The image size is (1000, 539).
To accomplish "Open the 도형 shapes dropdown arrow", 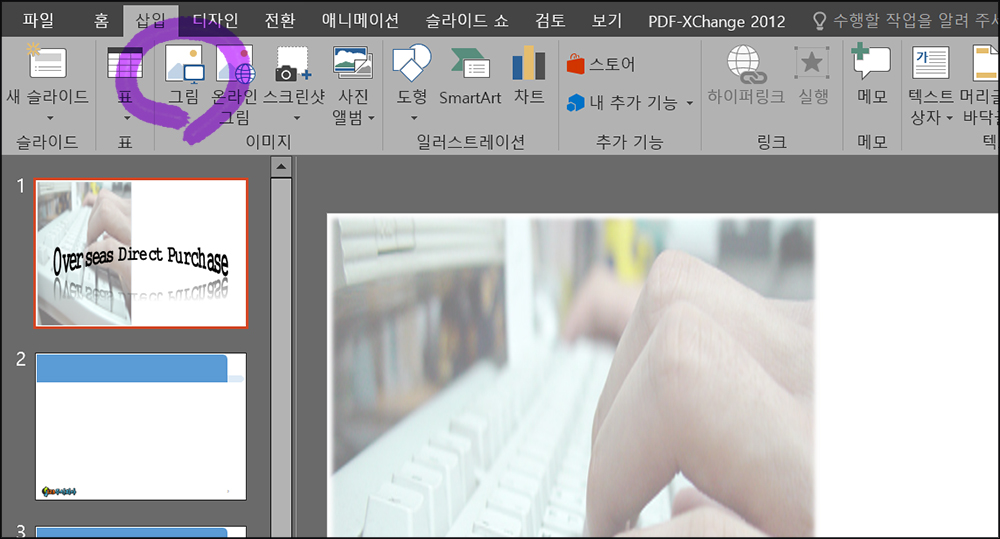I will tap(414, 118).
